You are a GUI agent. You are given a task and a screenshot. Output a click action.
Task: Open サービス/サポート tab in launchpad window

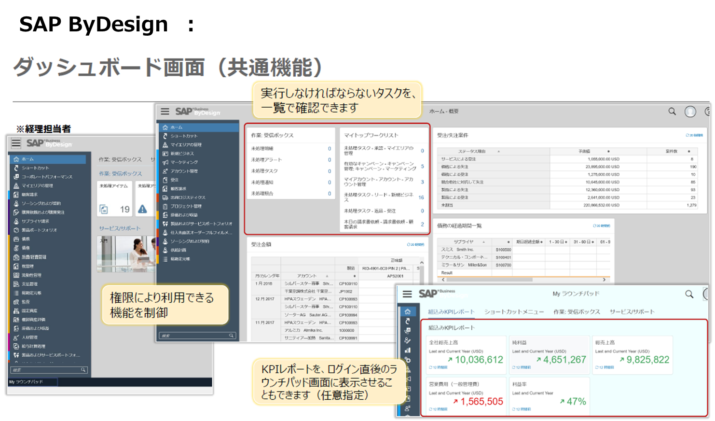click(632, 312)
